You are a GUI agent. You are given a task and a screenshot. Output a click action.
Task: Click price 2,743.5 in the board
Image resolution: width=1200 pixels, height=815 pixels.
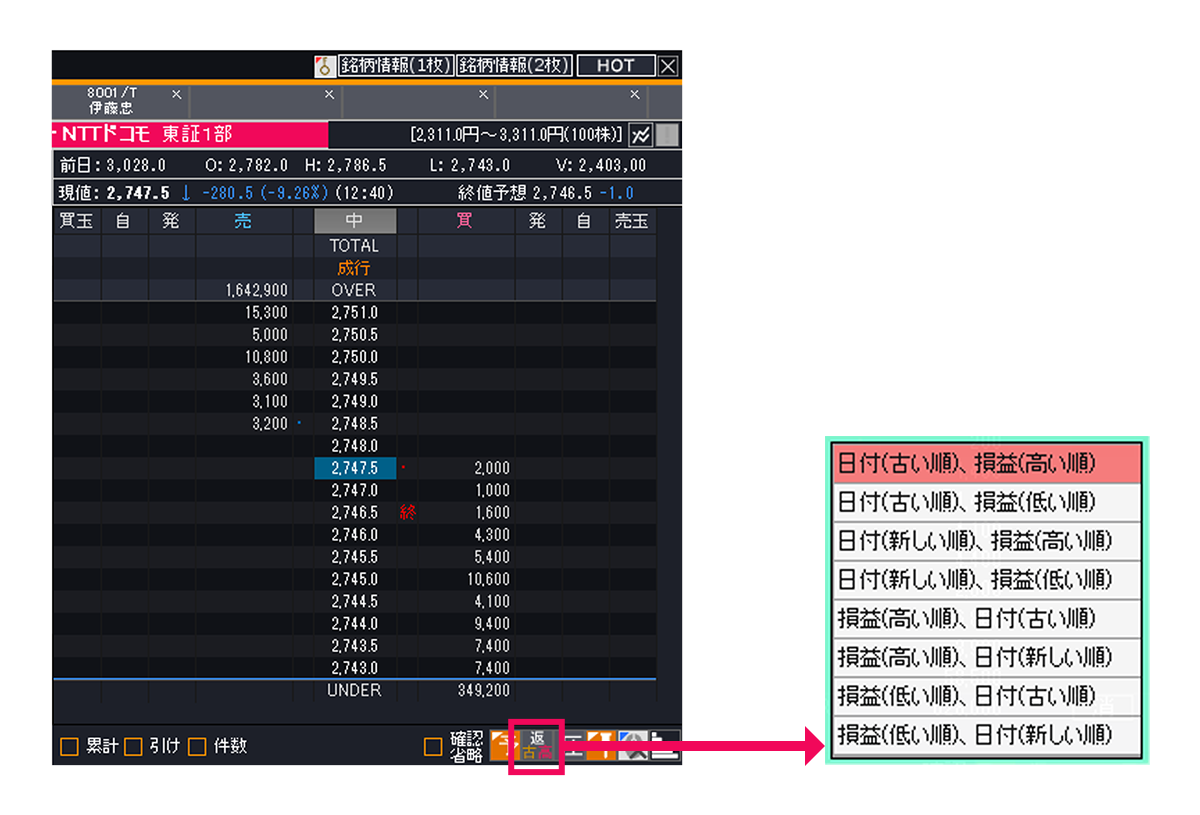[354, 646]
